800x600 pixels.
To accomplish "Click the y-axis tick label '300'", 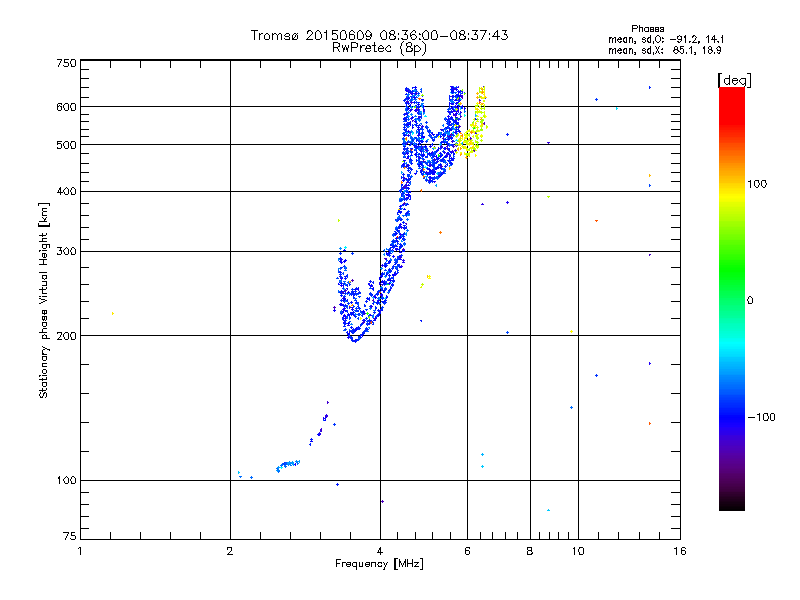I will [x=66, y=252].
